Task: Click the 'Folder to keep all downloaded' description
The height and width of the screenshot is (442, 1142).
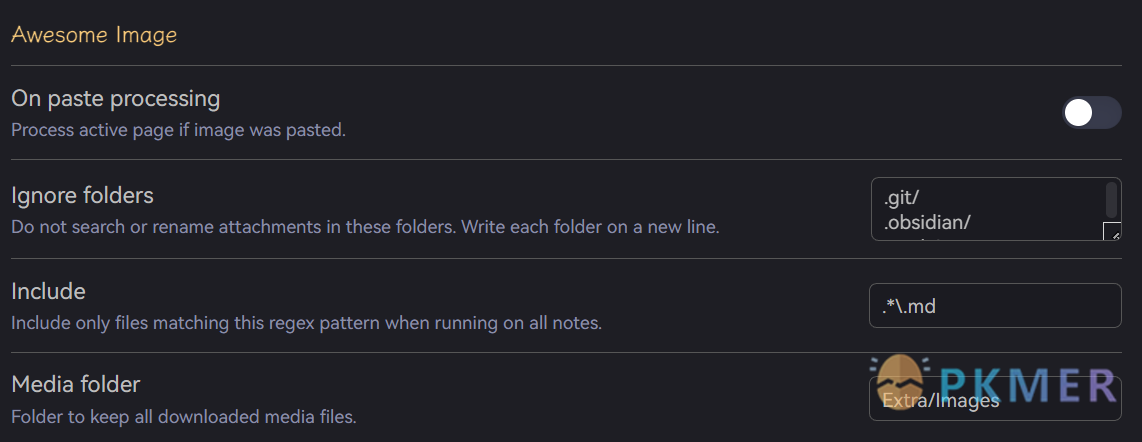Action: (184, 417)
